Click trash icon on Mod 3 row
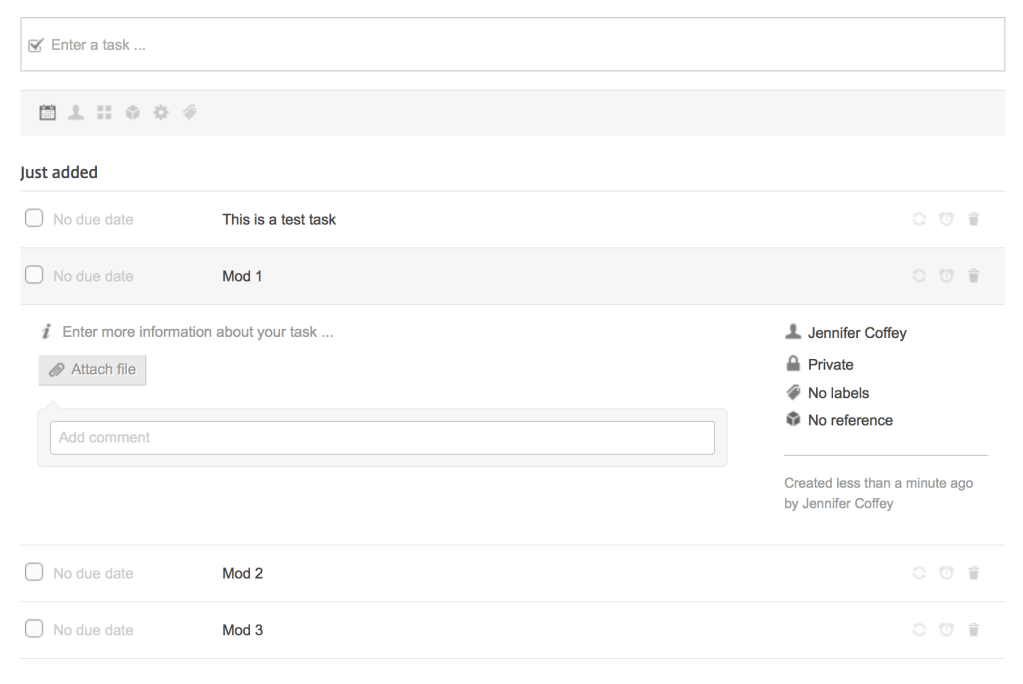 coord(973,630)
